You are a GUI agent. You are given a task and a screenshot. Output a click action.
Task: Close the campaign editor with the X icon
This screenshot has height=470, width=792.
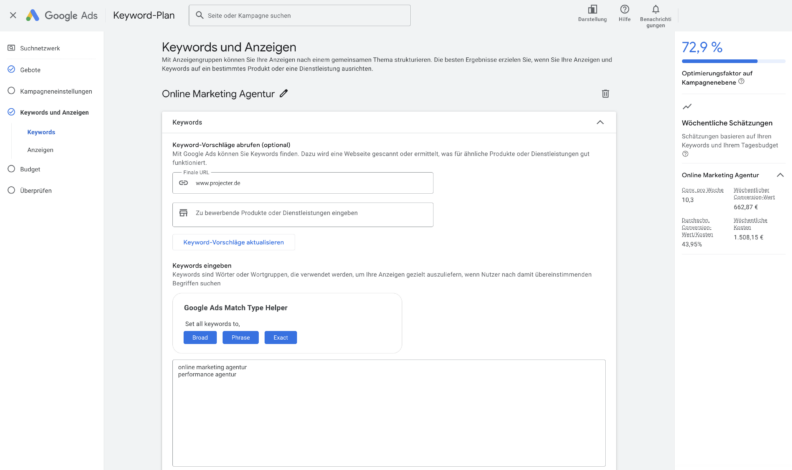[x=13, y=15]
